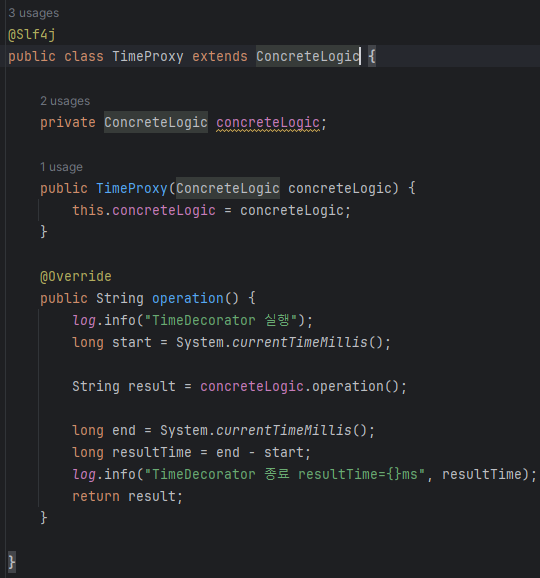Click the concreteLogic parameter name in the constructor signature

click(340, 188)
